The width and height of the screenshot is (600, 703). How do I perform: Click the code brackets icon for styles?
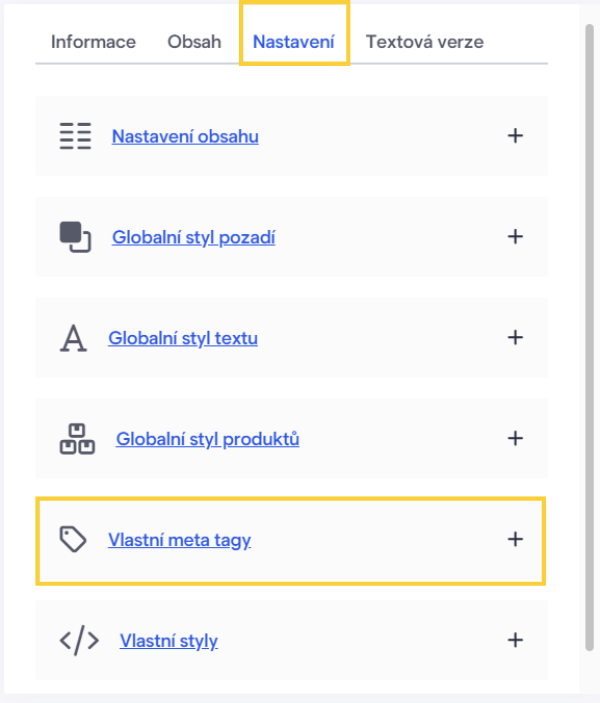79,641
